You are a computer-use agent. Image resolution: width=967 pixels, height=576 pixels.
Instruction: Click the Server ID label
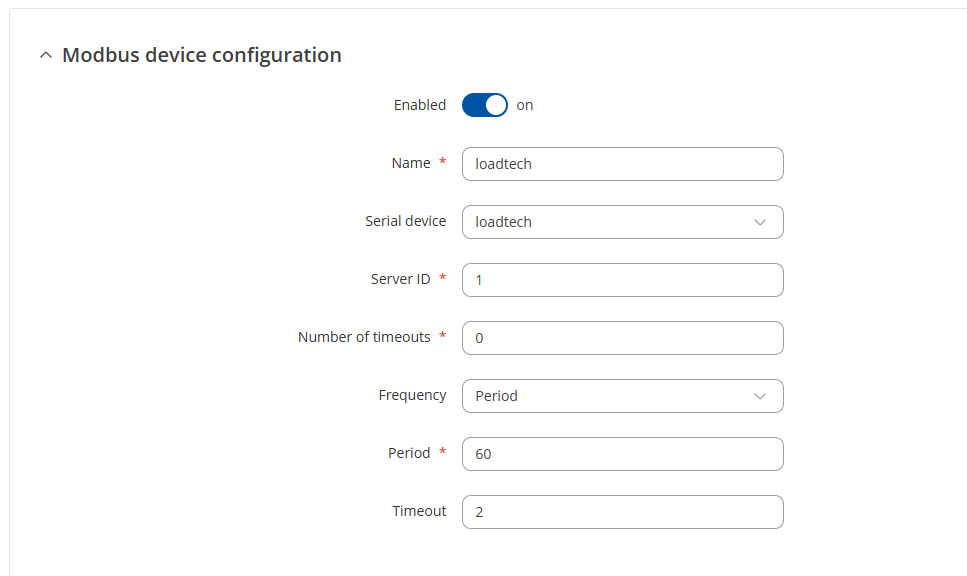[x=401, y=279]
